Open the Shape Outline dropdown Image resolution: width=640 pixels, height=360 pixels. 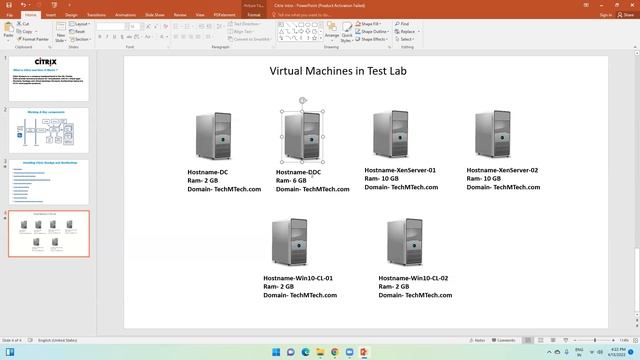pos(372,31)
